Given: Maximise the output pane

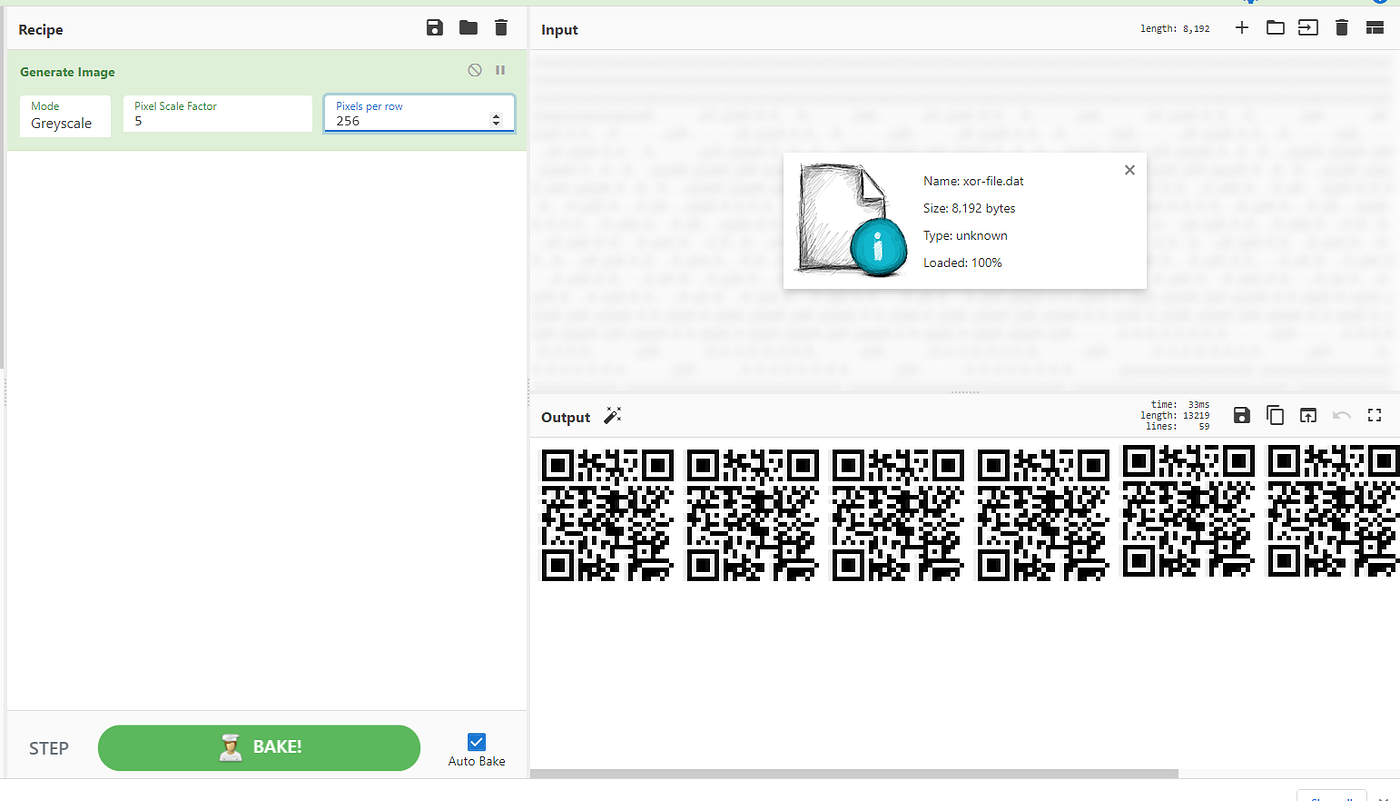Looking at the screenshot, I should point(1375,415).
